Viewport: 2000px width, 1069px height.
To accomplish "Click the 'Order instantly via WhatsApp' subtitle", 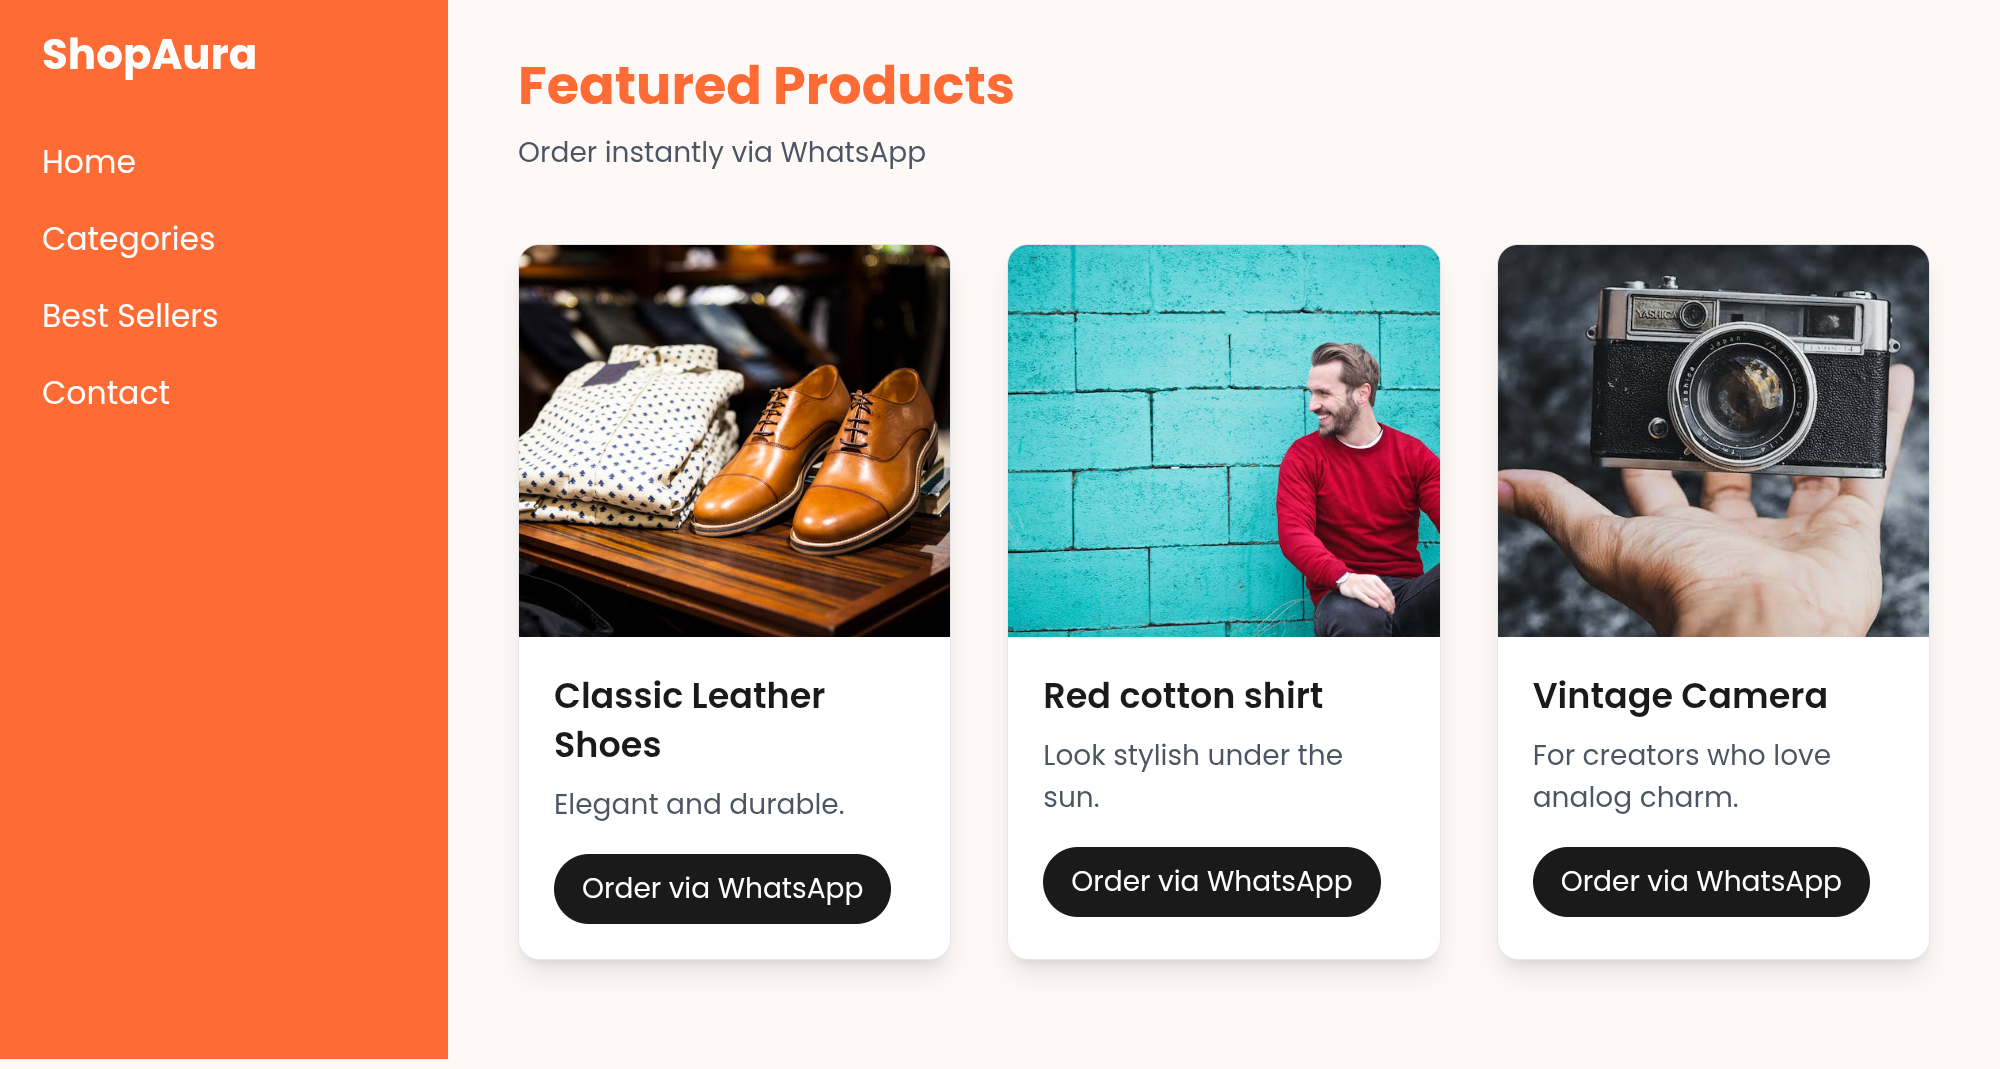I will [x=721, y=152].
